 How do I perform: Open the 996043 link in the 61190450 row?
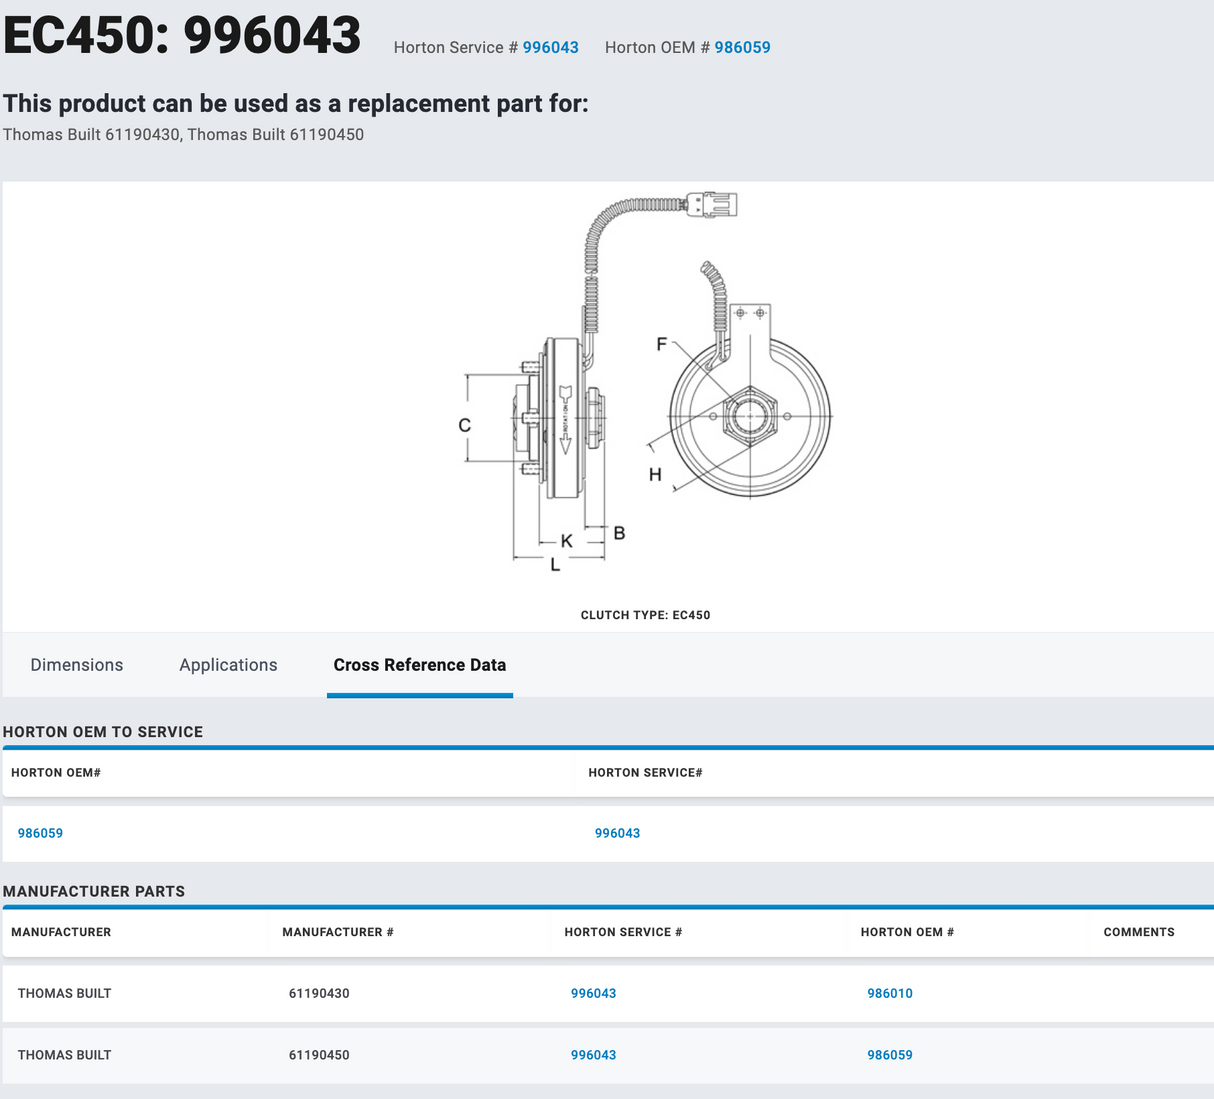593,1055
